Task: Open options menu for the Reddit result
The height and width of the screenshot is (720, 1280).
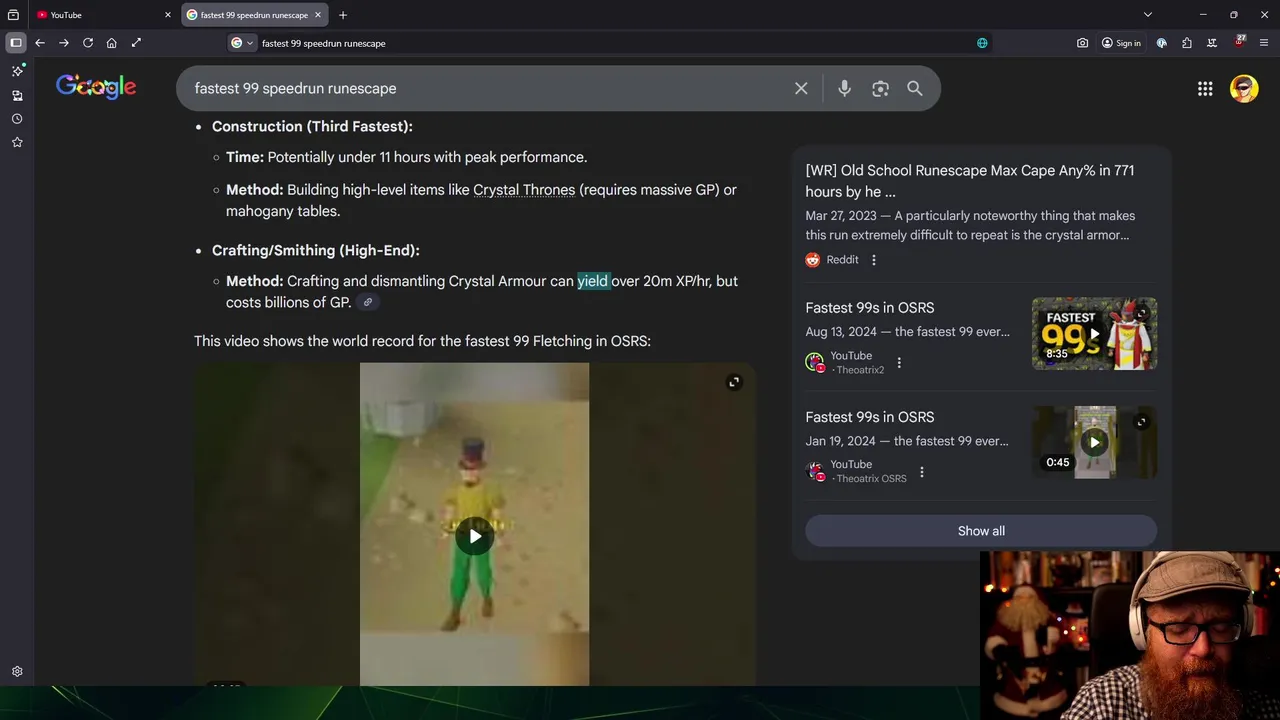Action: 874,260
